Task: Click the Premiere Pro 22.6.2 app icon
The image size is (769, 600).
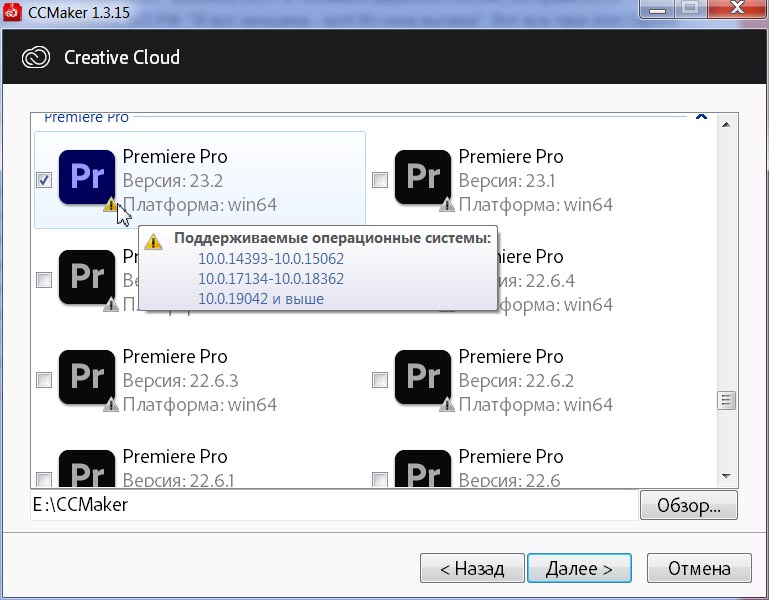Action: [423, 377]
